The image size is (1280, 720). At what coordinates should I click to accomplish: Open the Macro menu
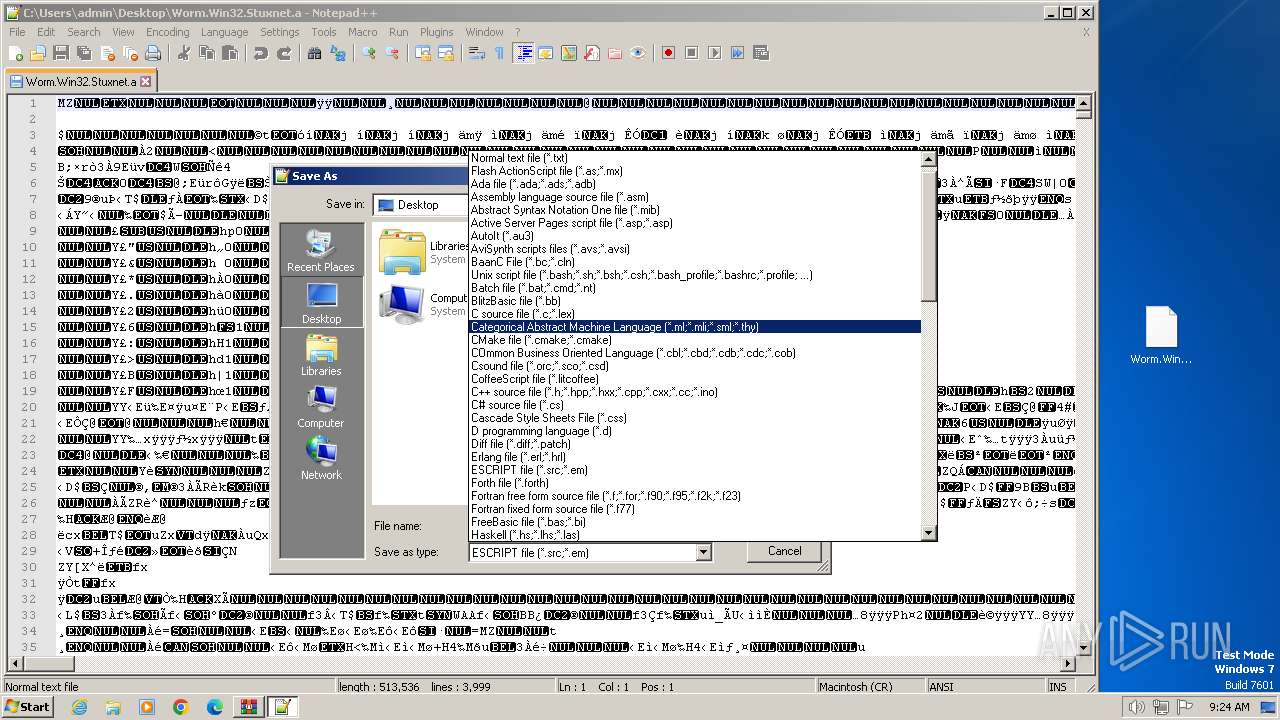pyautogui.click(x=363, y=32)
